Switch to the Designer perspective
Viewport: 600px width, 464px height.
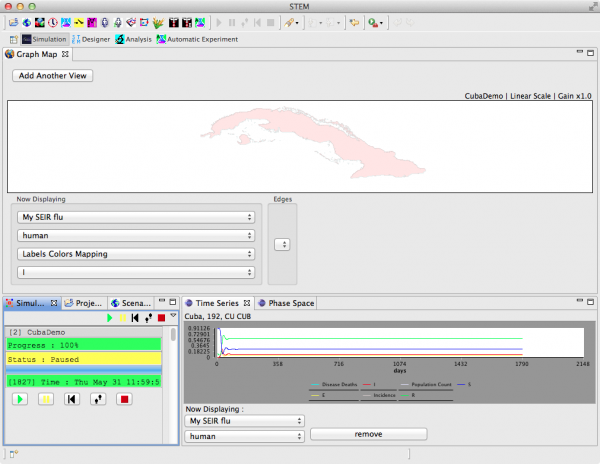(90, 39)
